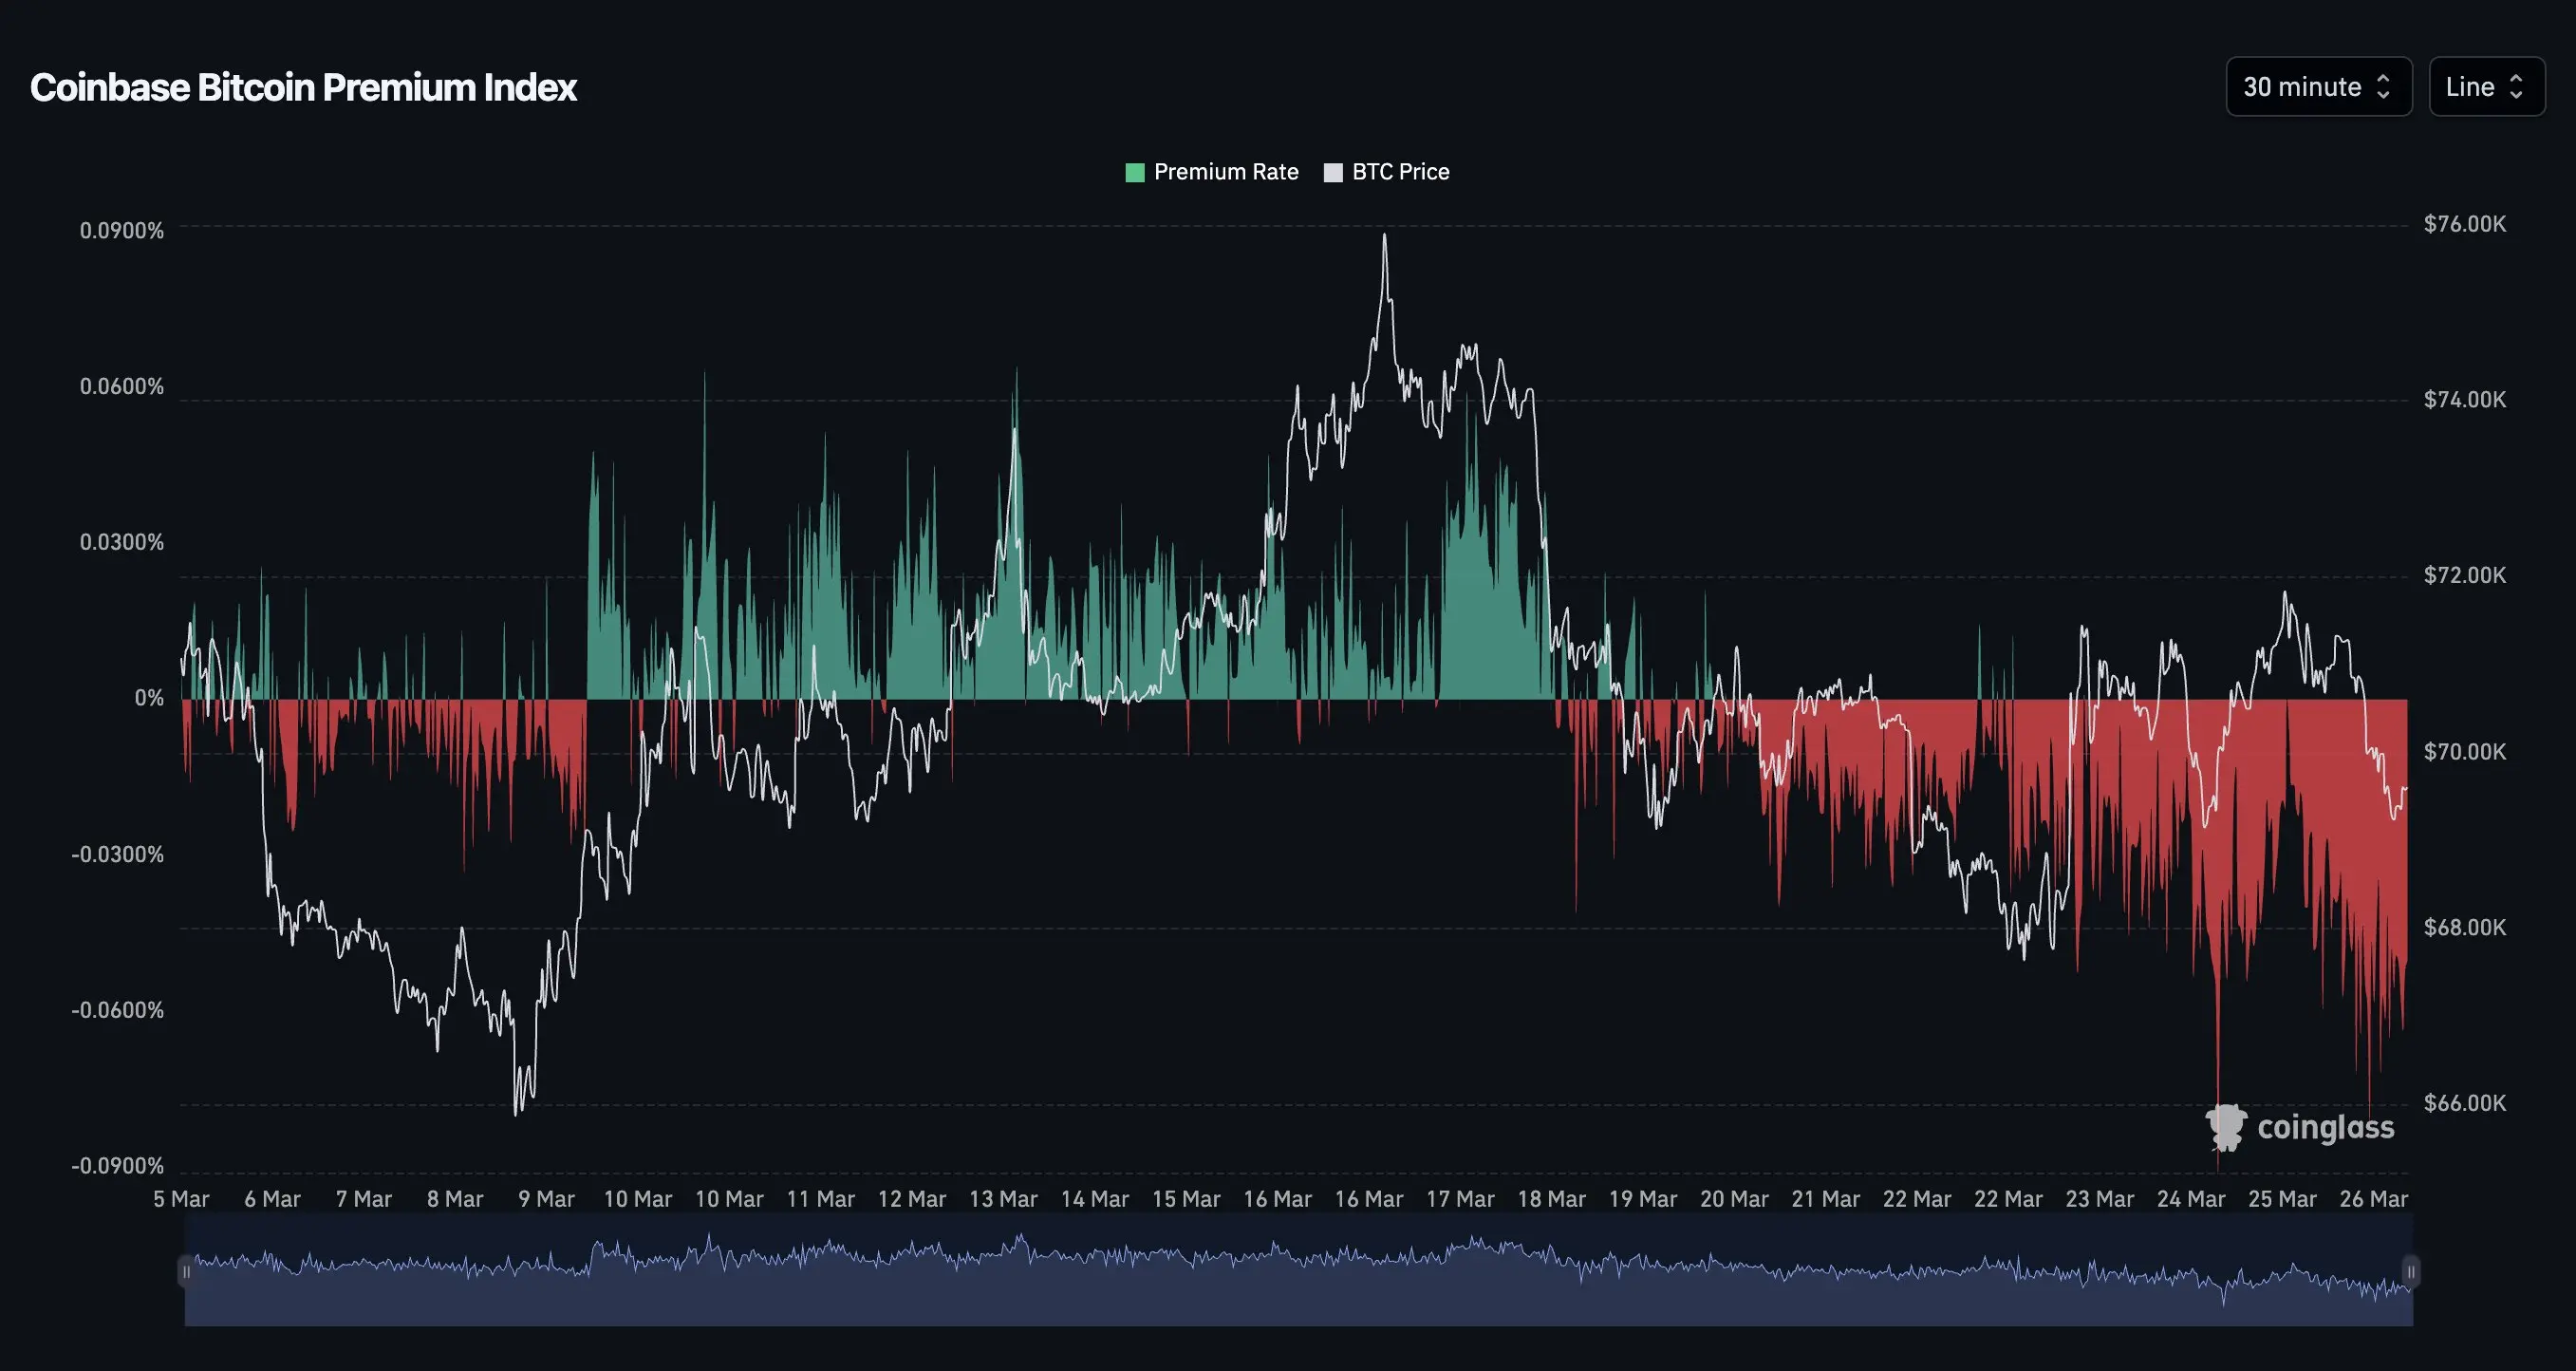Viewport: 2576px width, 1371px height.
Task: Toggle the white BTC Price legend swatch
Action: pos(1332,172)
